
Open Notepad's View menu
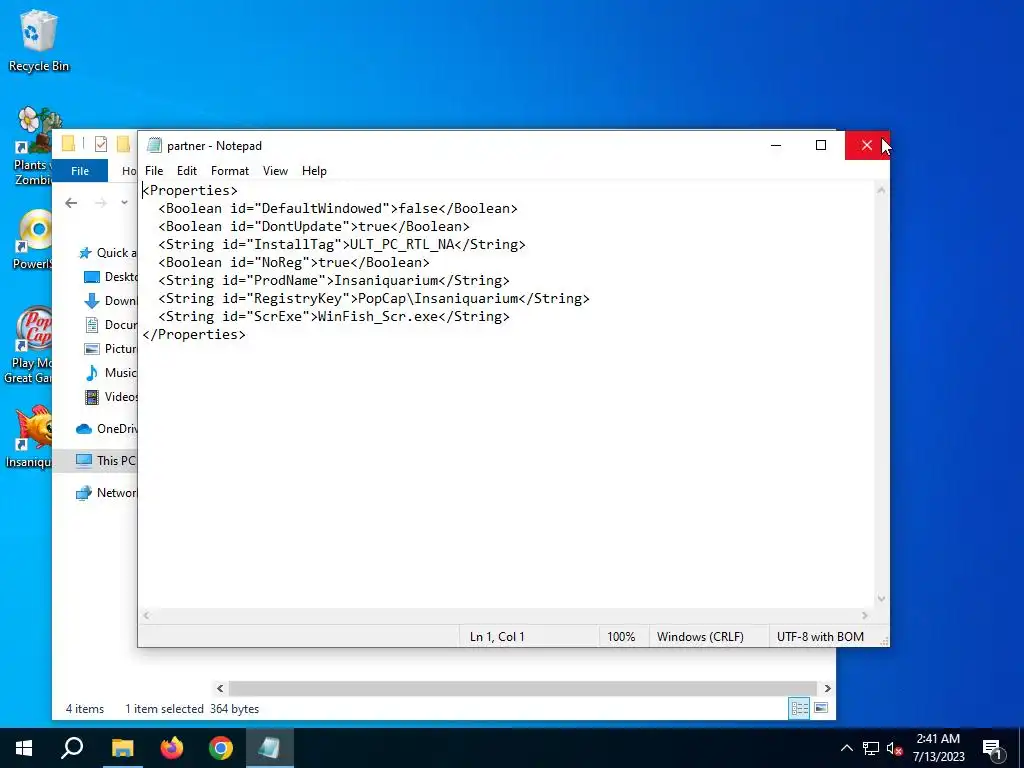[x=275, y=171]
